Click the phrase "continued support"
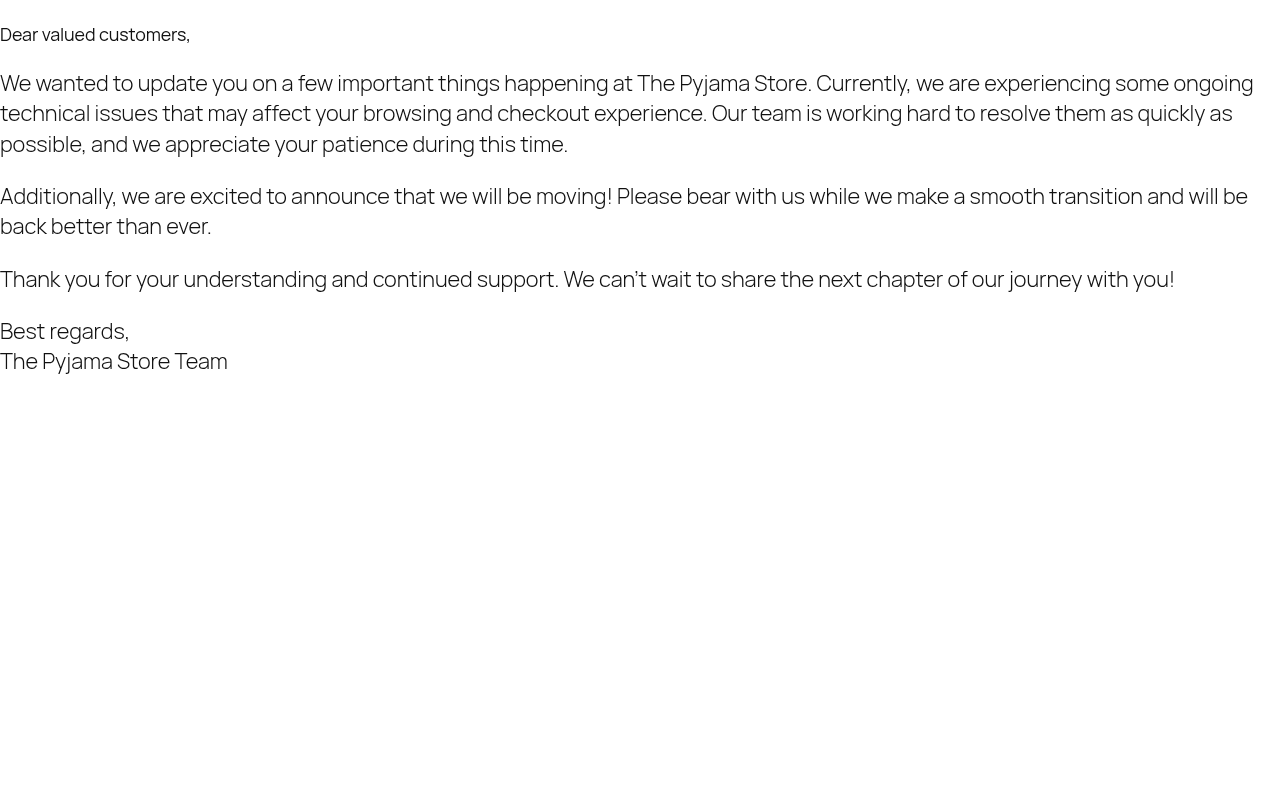The image size is (1280, 800). 464,279
